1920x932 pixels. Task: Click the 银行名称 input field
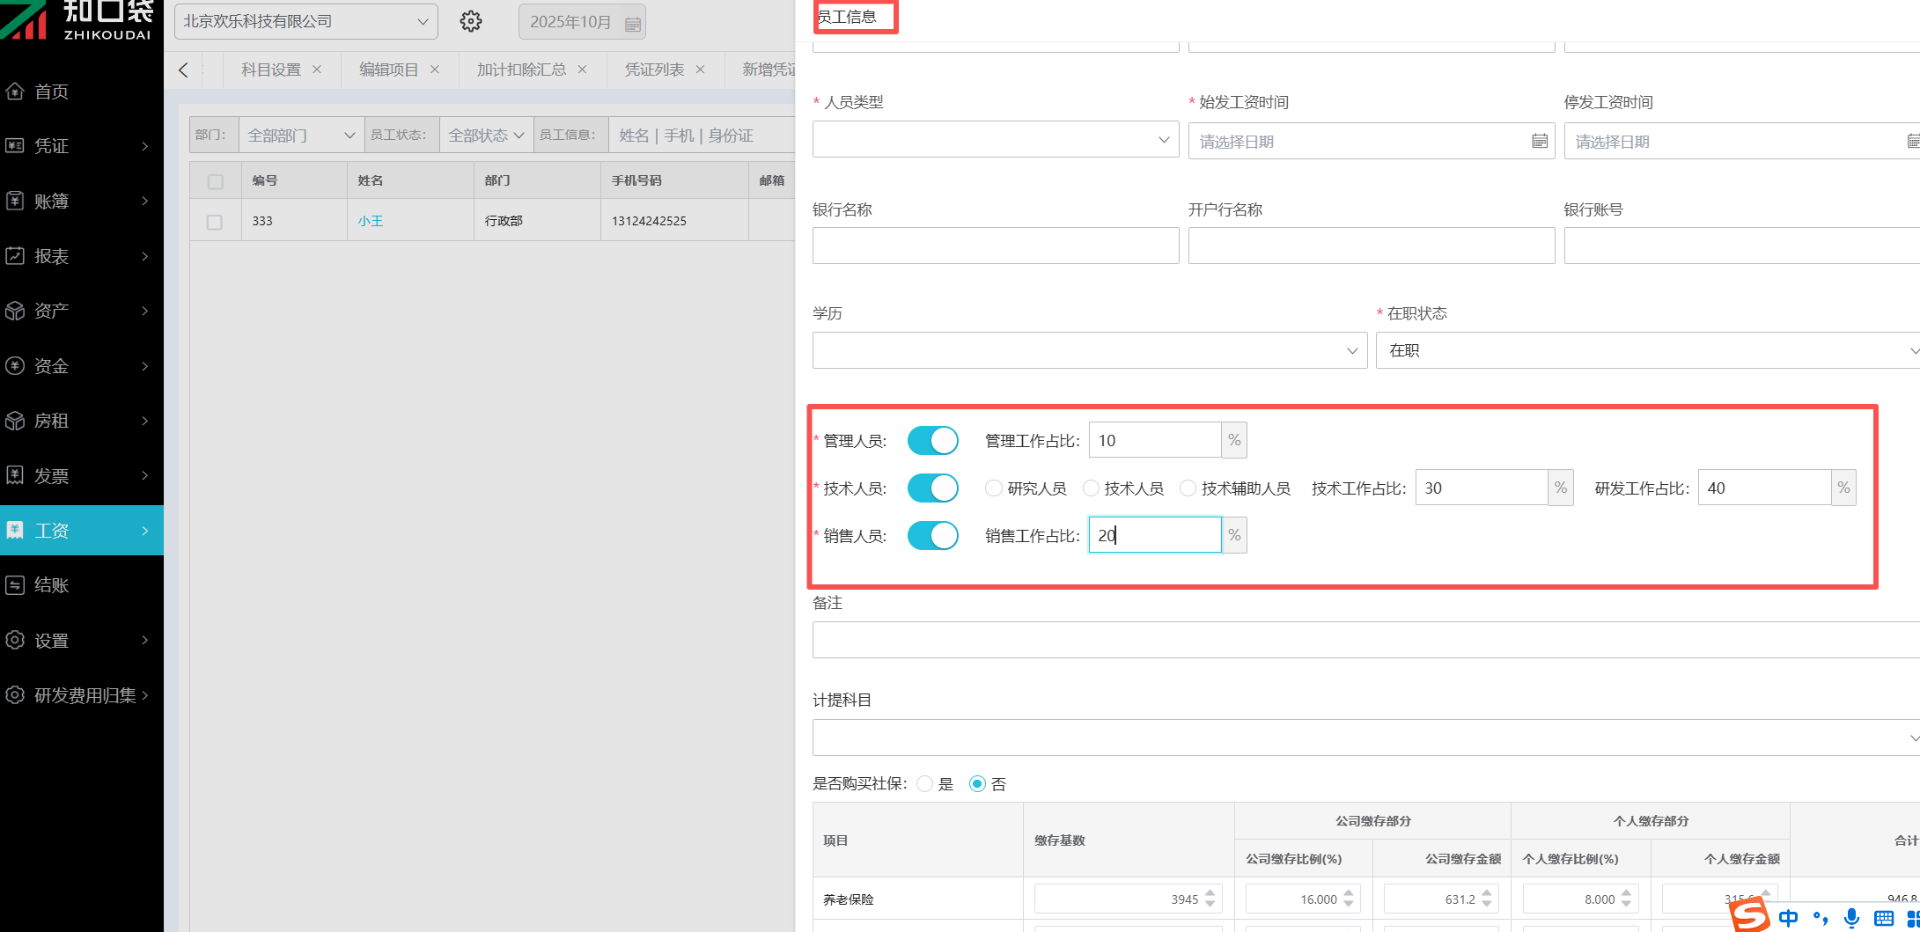point(995,246)
